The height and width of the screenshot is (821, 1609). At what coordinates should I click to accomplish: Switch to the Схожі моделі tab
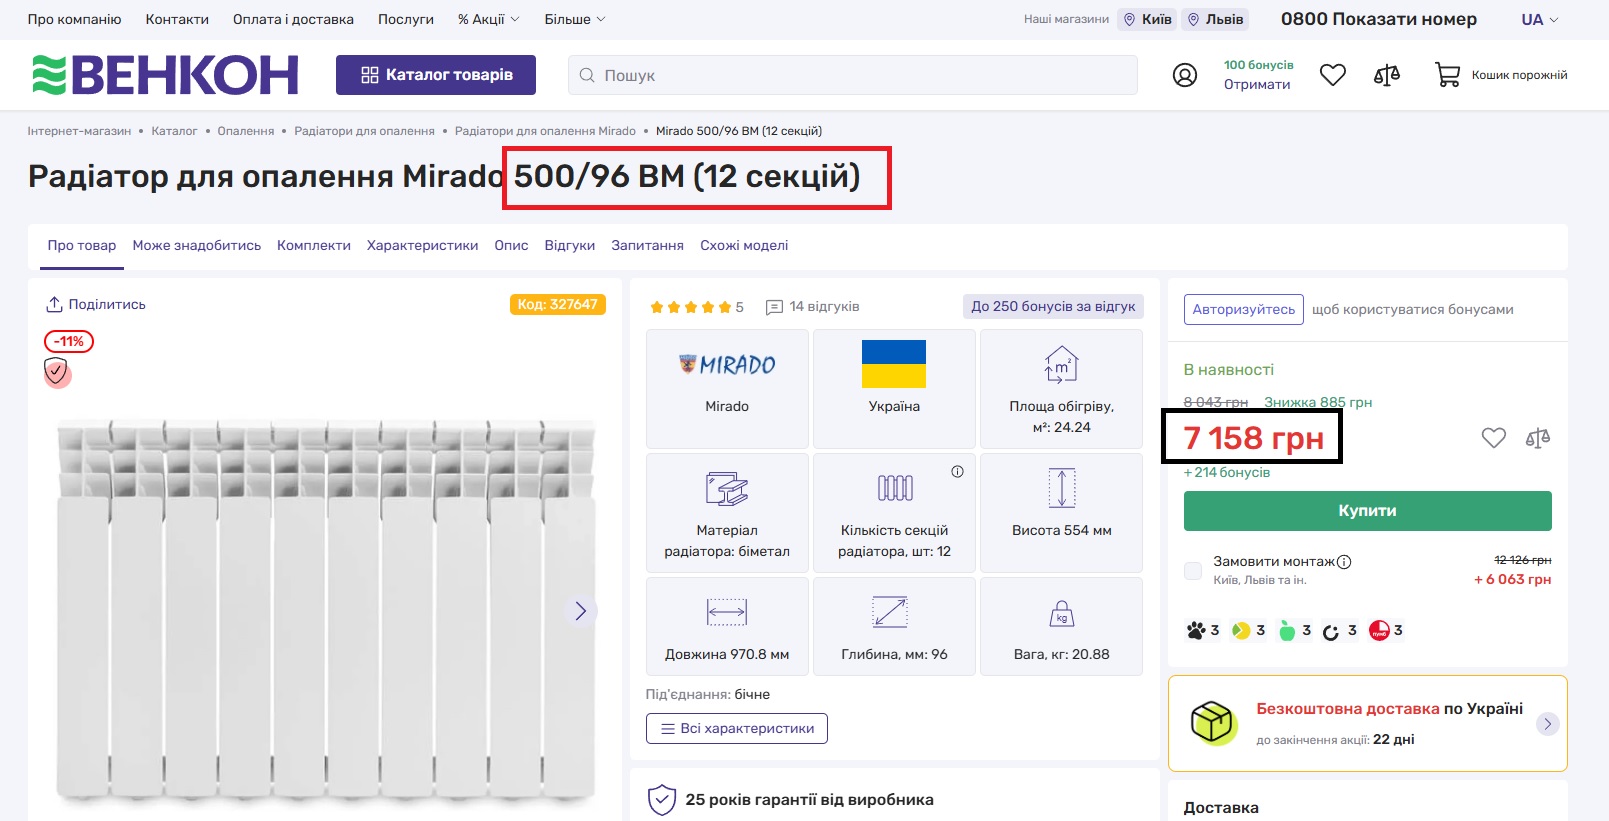pos(744,245)
